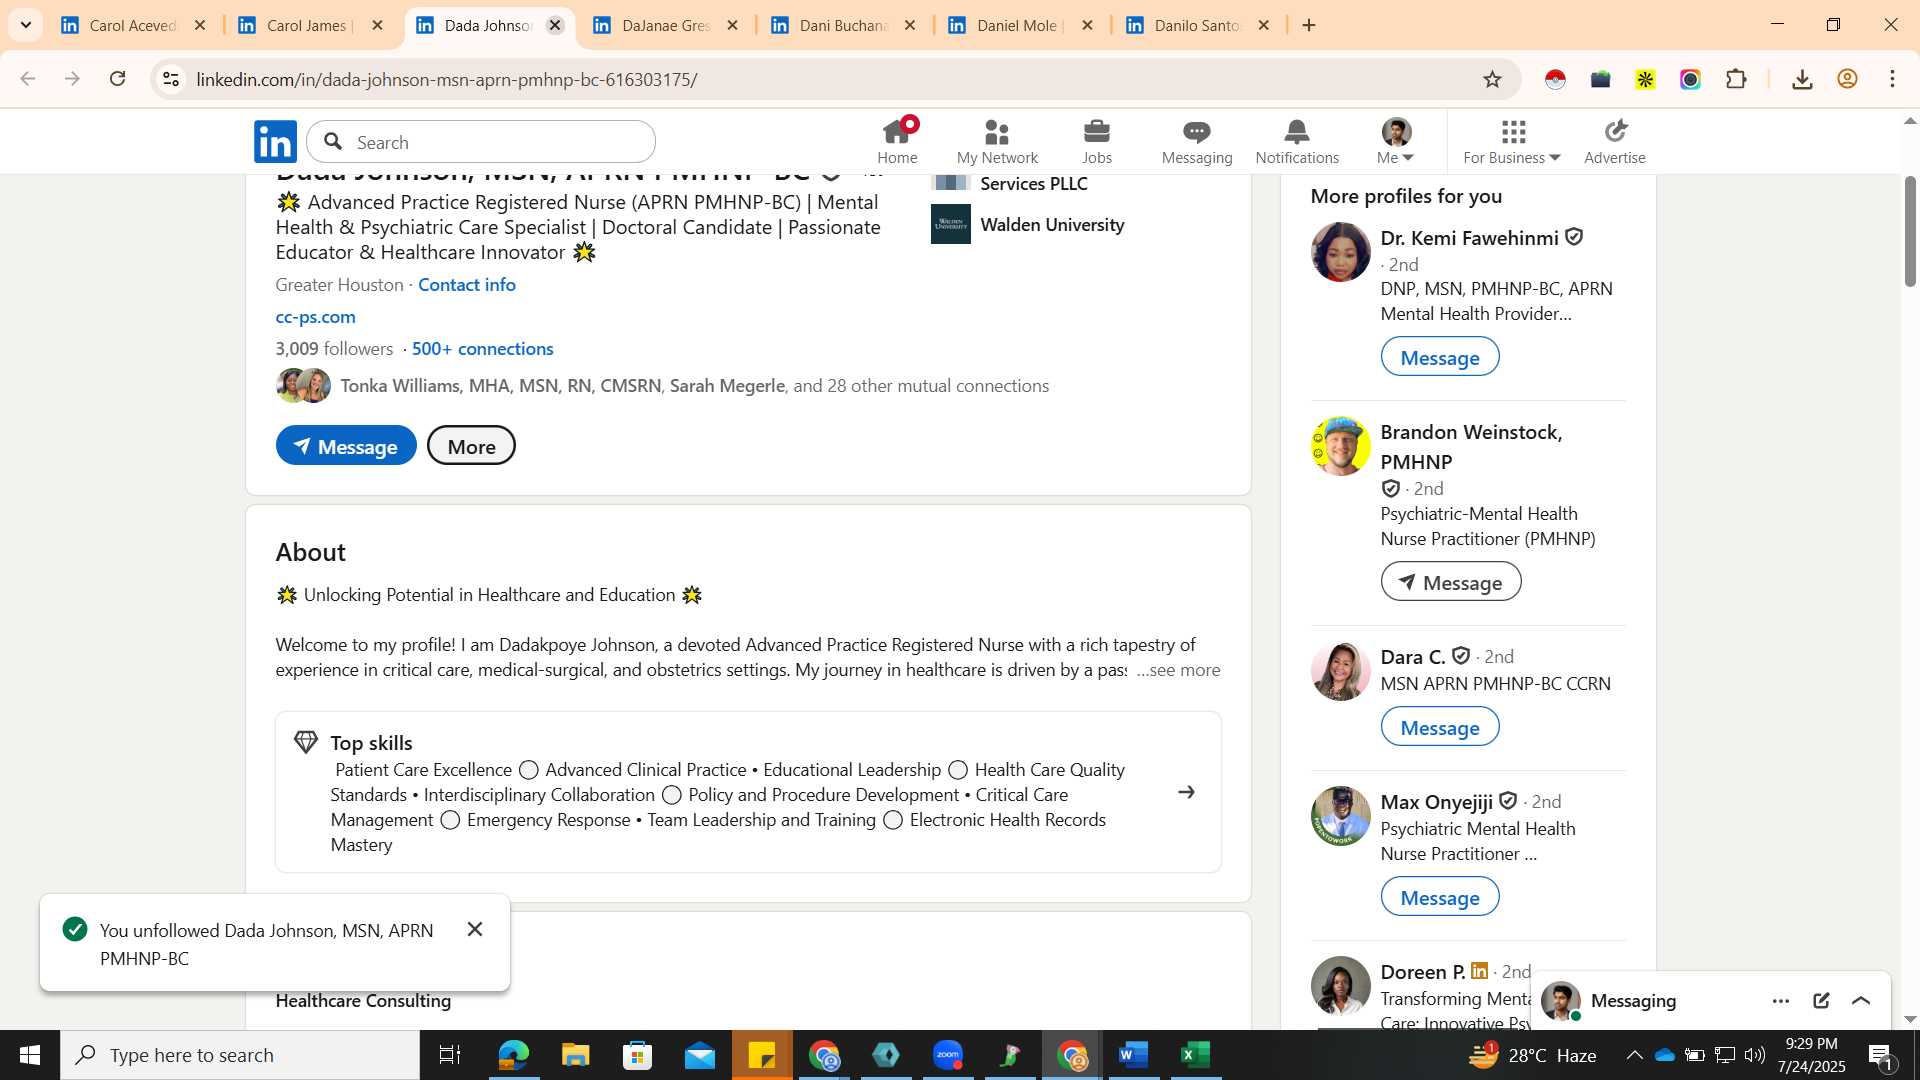
Task: Message Brandon Weinstock
Action: point(1450,582)
